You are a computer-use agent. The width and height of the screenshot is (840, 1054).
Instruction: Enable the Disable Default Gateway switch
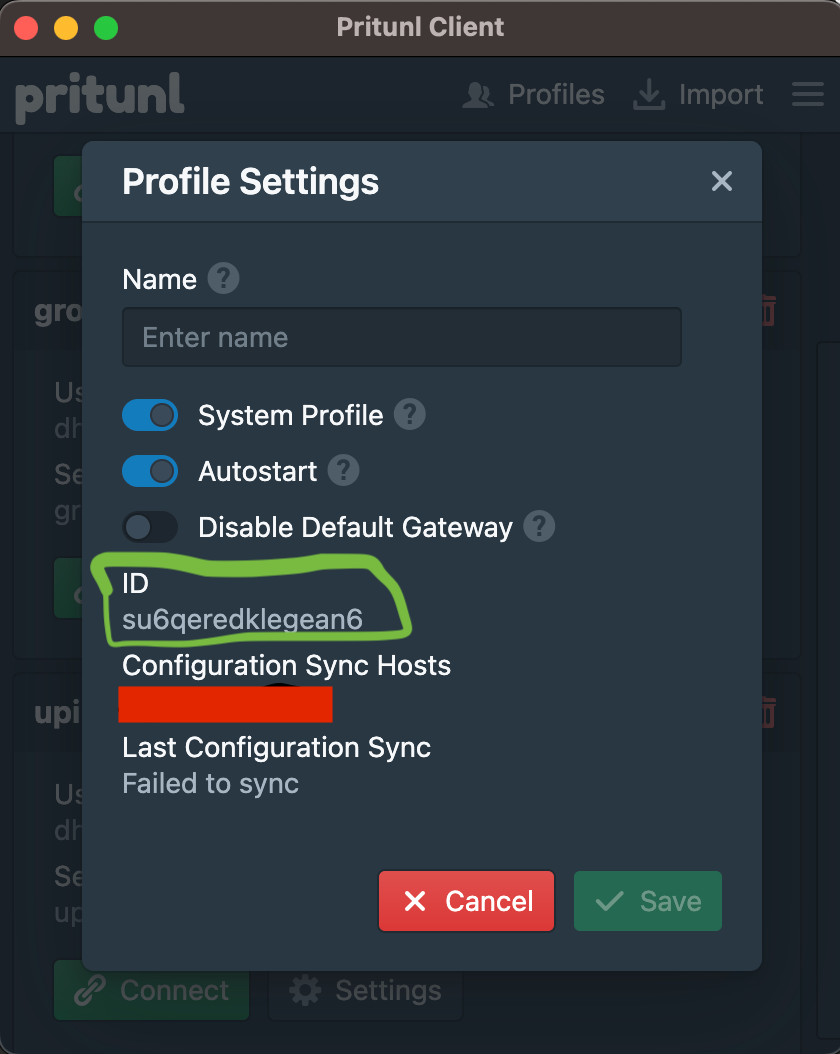150,527
